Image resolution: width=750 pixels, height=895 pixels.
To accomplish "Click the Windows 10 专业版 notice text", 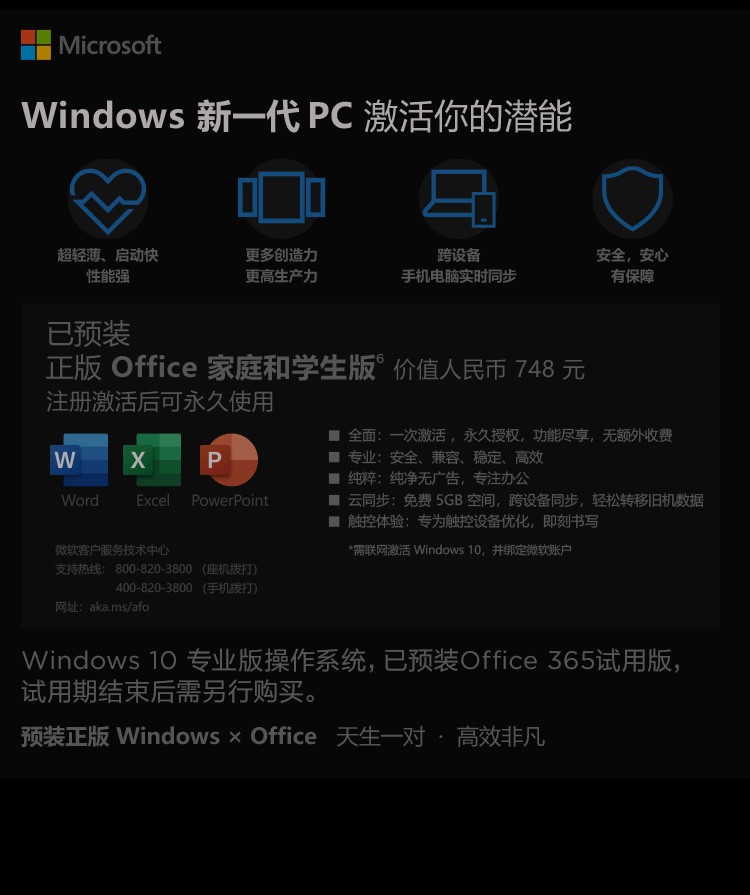I will tap(352, 676).
